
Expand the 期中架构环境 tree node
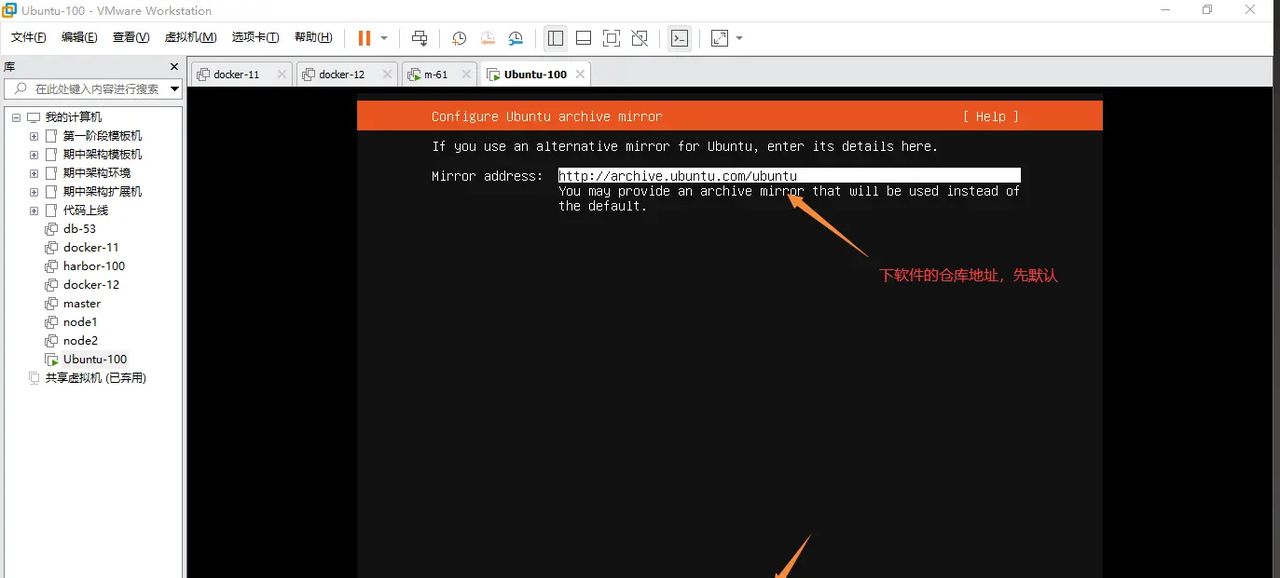click(x=33, y=172)
